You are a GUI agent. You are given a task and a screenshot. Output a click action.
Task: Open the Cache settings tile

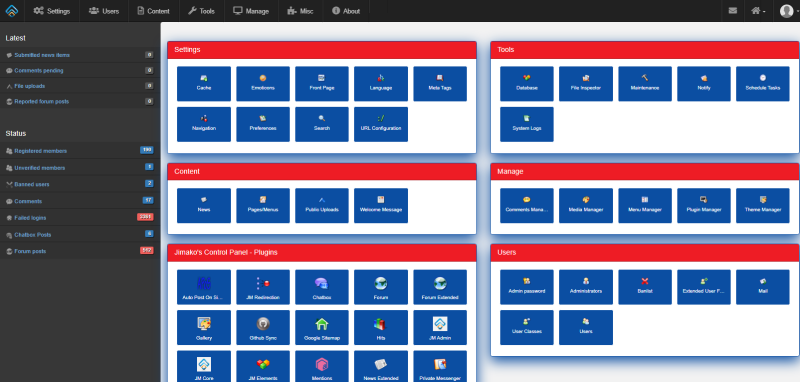click(204, 84)
